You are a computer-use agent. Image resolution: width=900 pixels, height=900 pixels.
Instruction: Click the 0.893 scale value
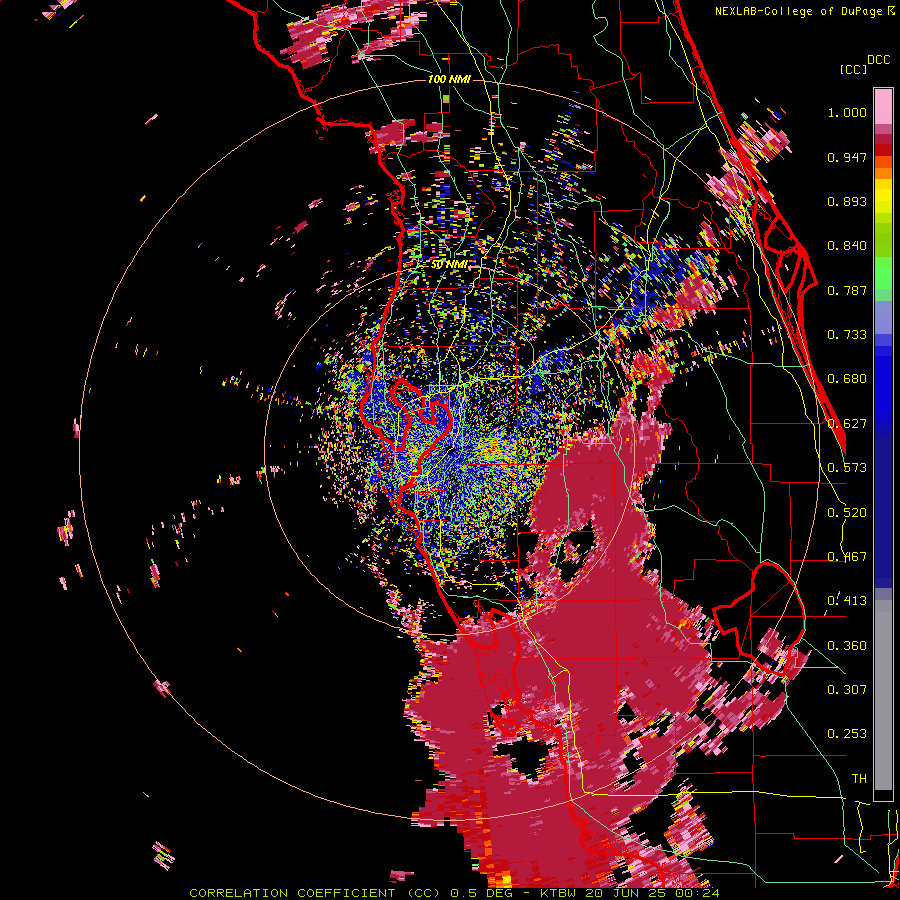(x=847, y=201)
